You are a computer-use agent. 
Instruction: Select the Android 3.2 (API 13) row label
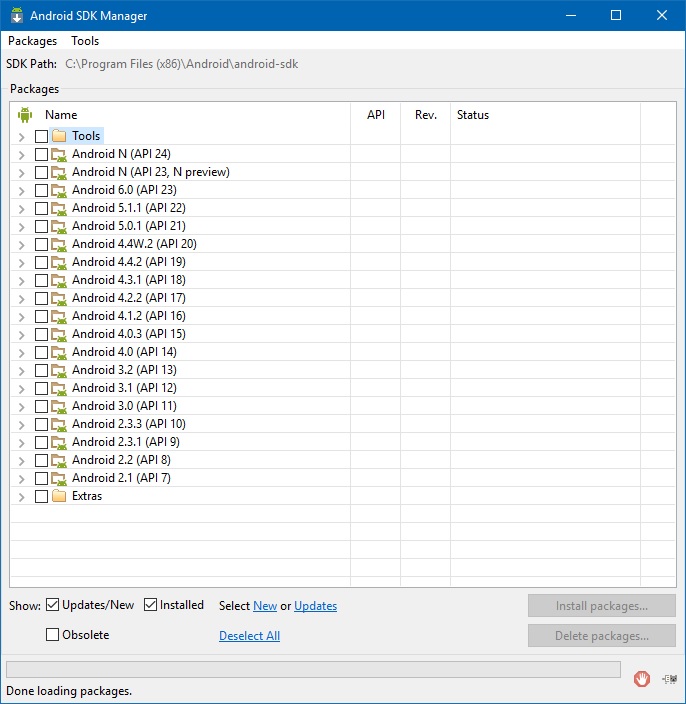tap(124, 370)
